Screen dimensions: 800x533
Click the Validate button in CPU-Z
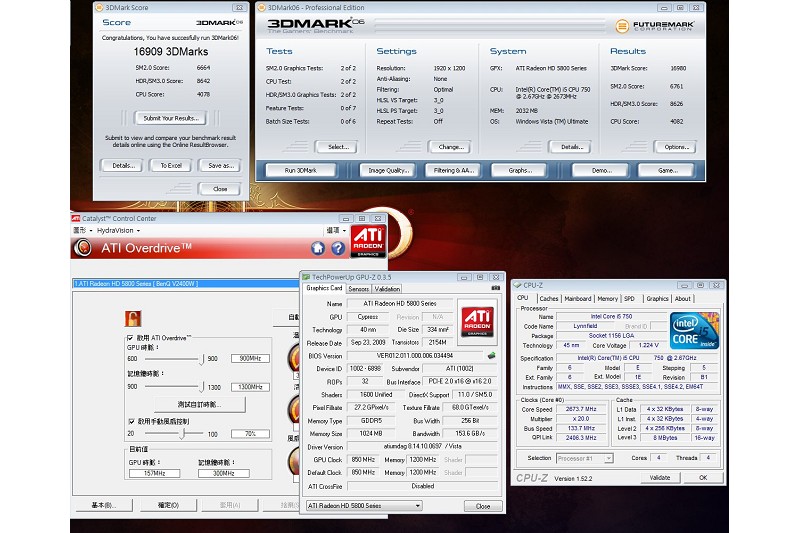(660, 478)
